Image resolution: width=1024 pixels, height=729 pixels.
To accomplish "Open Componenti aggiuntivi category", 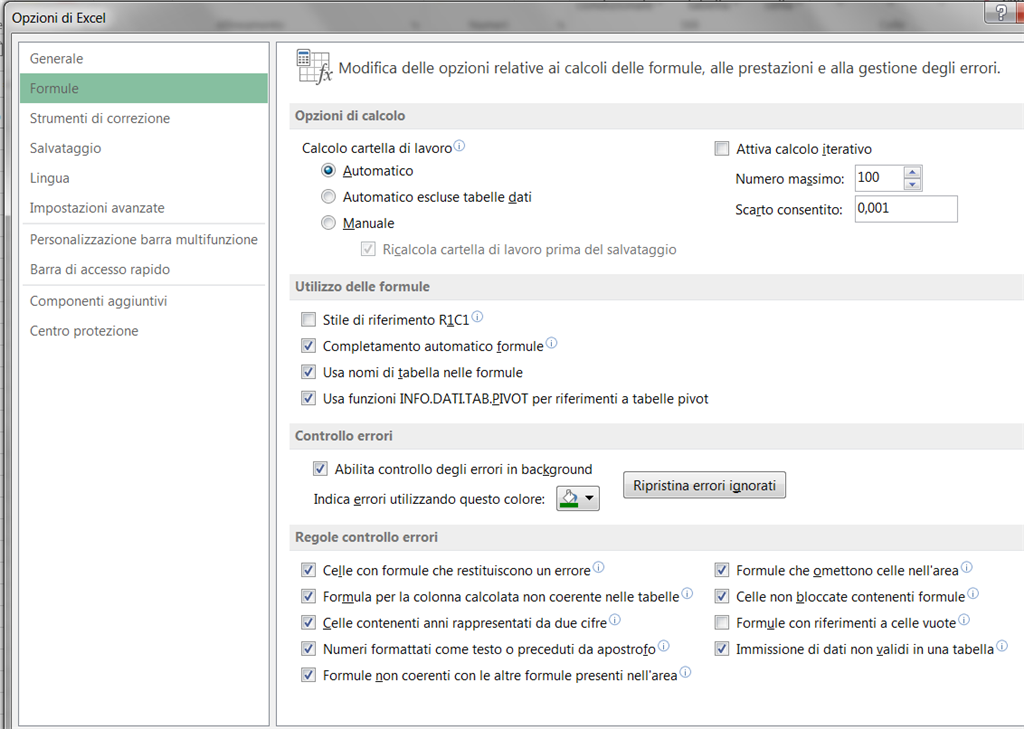I will click(x=144, y=301).
